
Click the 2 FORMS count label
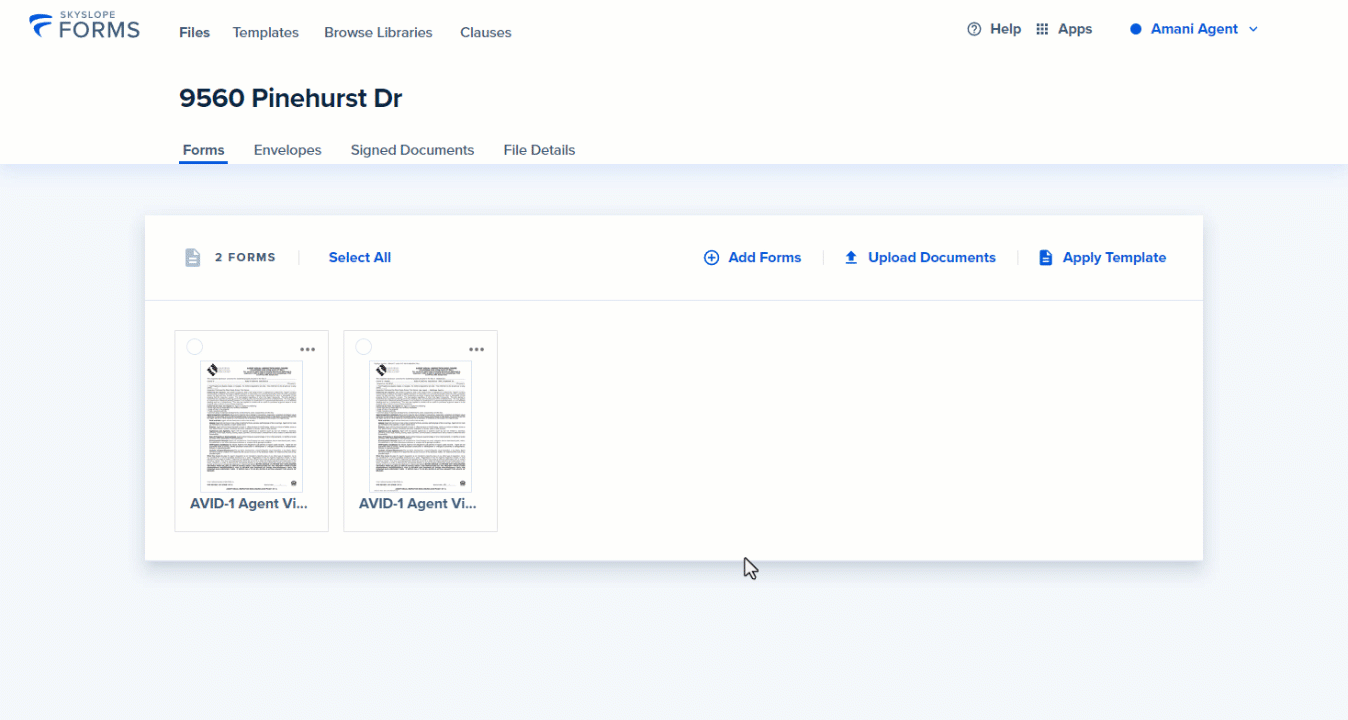pos(245,257)
